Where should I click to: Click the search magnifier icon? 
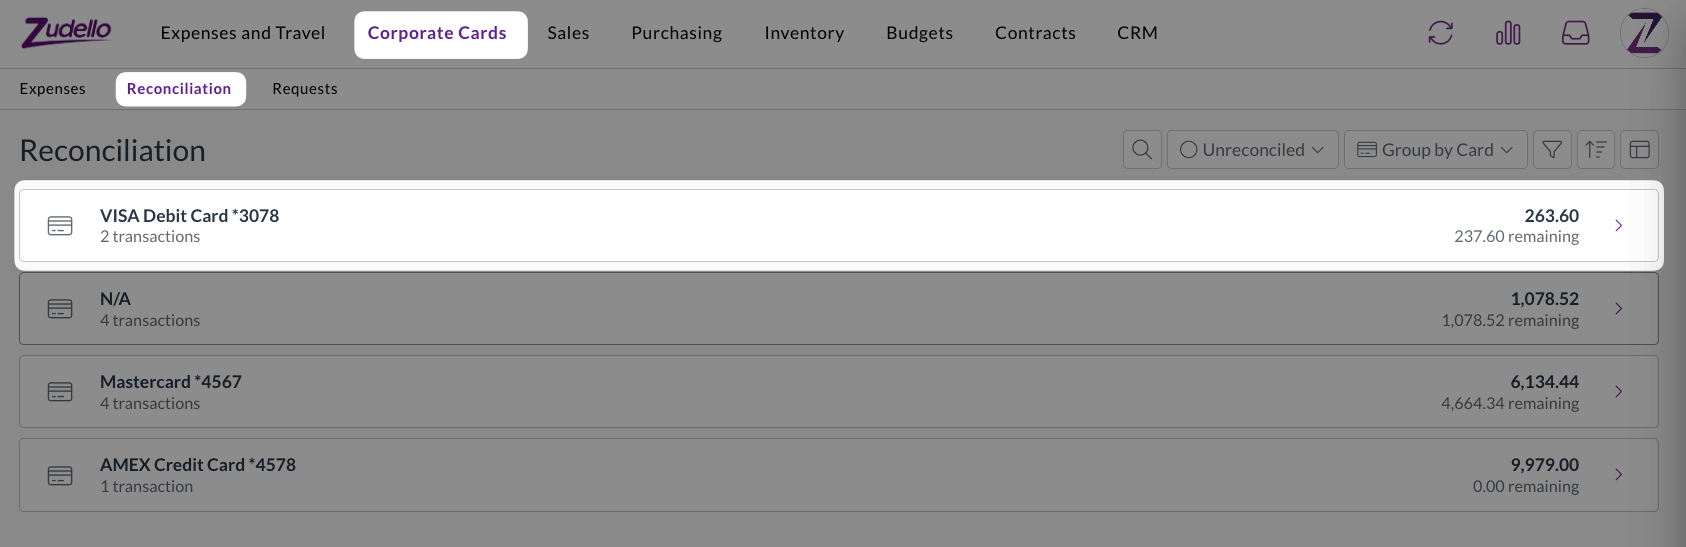point(1142,150)
